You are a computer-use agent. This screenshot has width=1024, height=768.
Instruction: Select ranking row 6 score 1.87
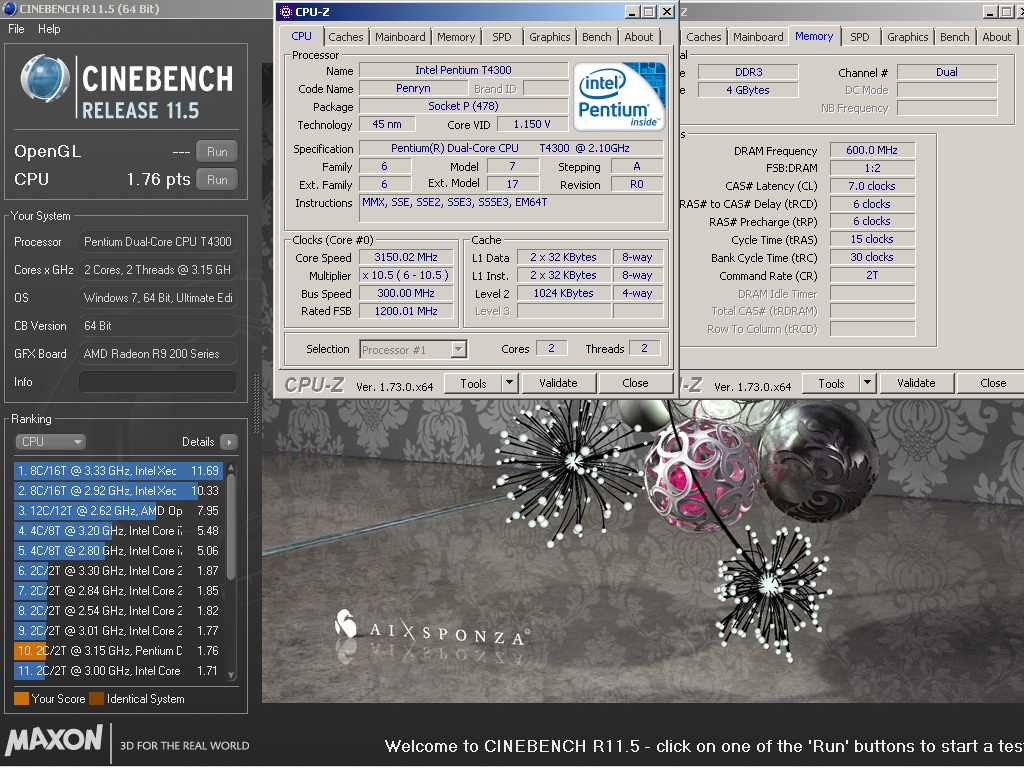118,571
